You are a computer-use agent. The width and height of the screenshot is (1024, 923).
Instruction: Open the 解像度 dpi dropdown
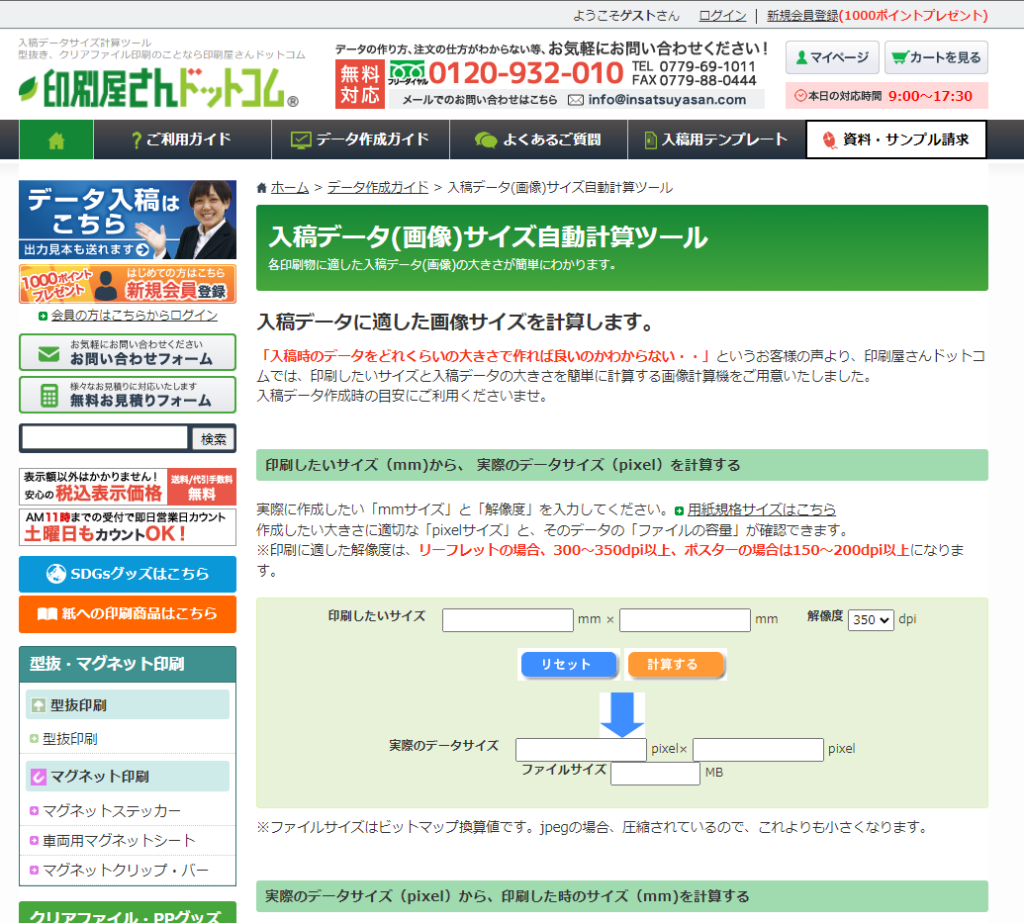pyautogui.click(x=870, y=620)
